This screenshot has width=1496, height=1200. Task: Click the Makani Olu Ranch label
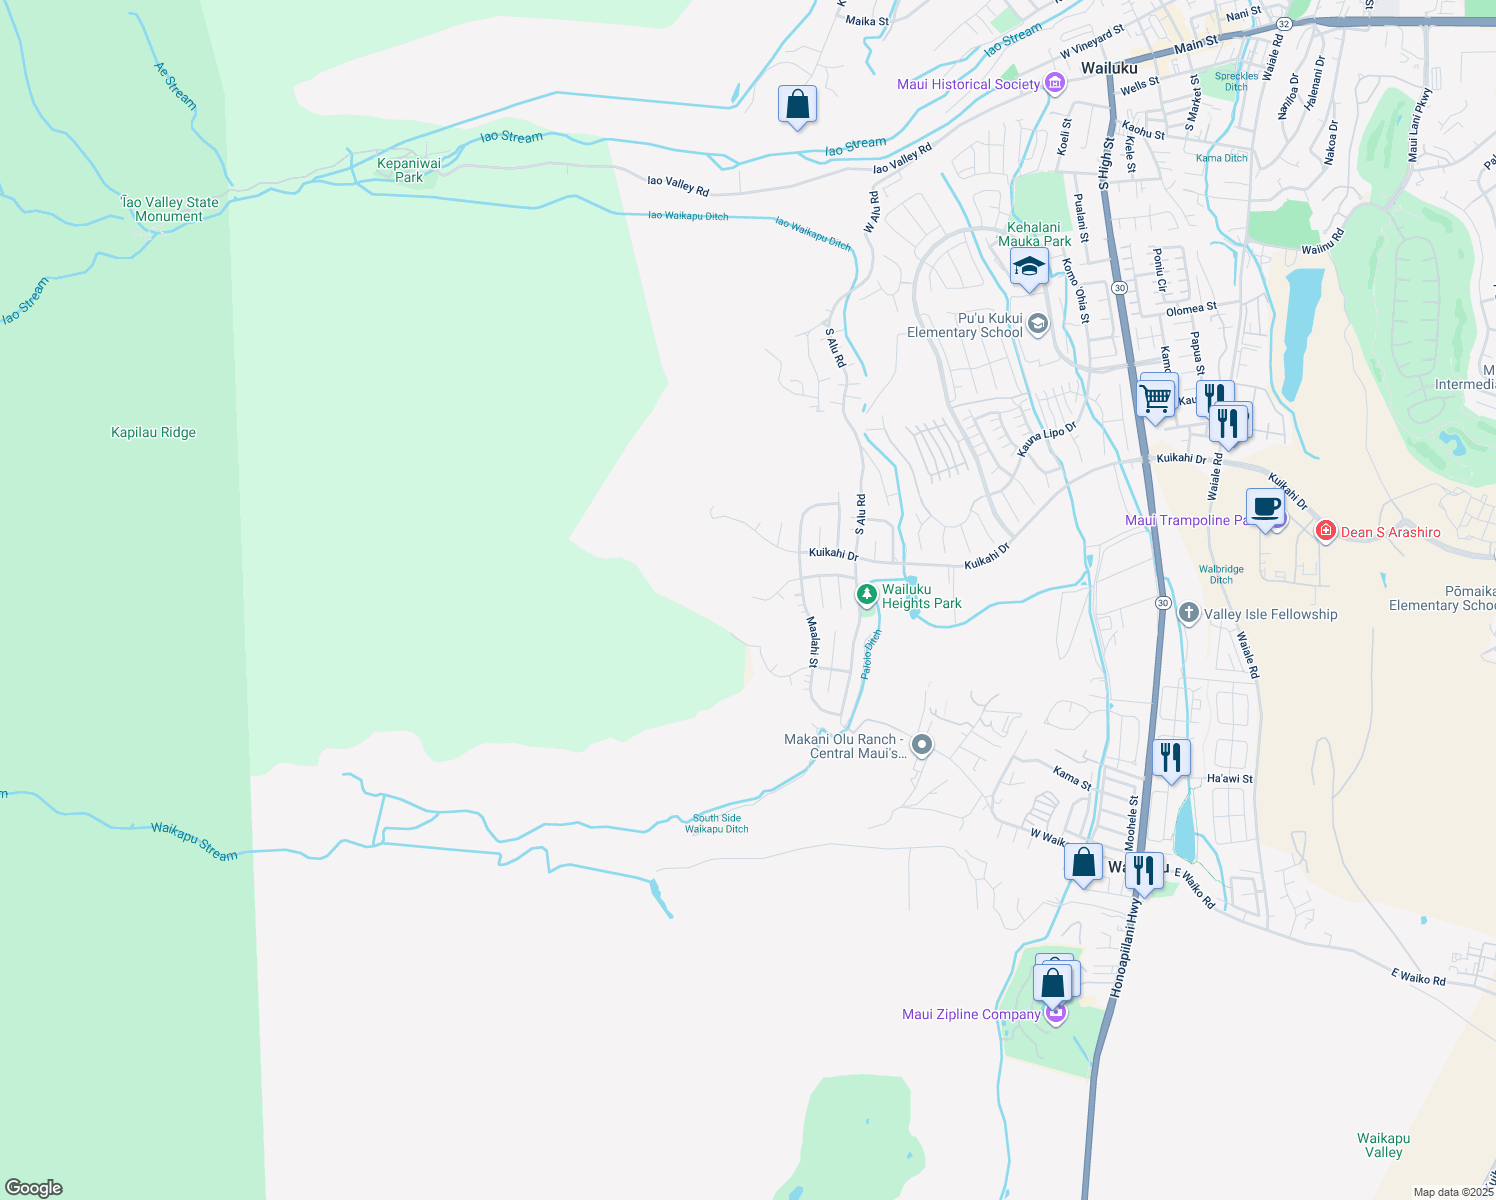coord(844,746)
